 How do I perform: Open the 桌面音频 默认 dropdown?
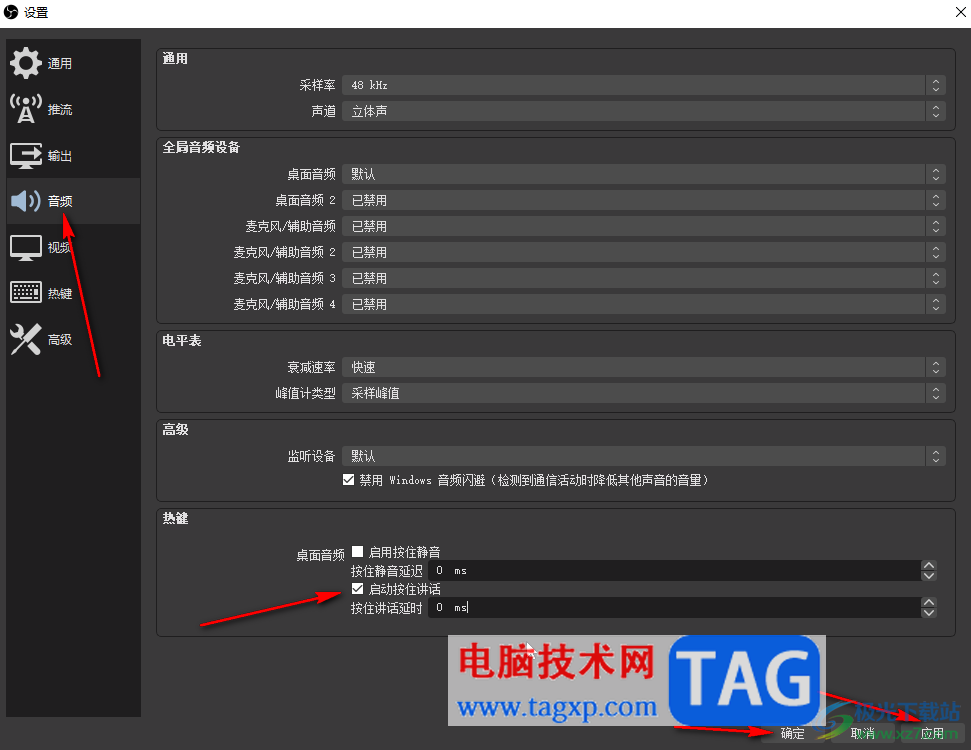[x=643, y=174]
